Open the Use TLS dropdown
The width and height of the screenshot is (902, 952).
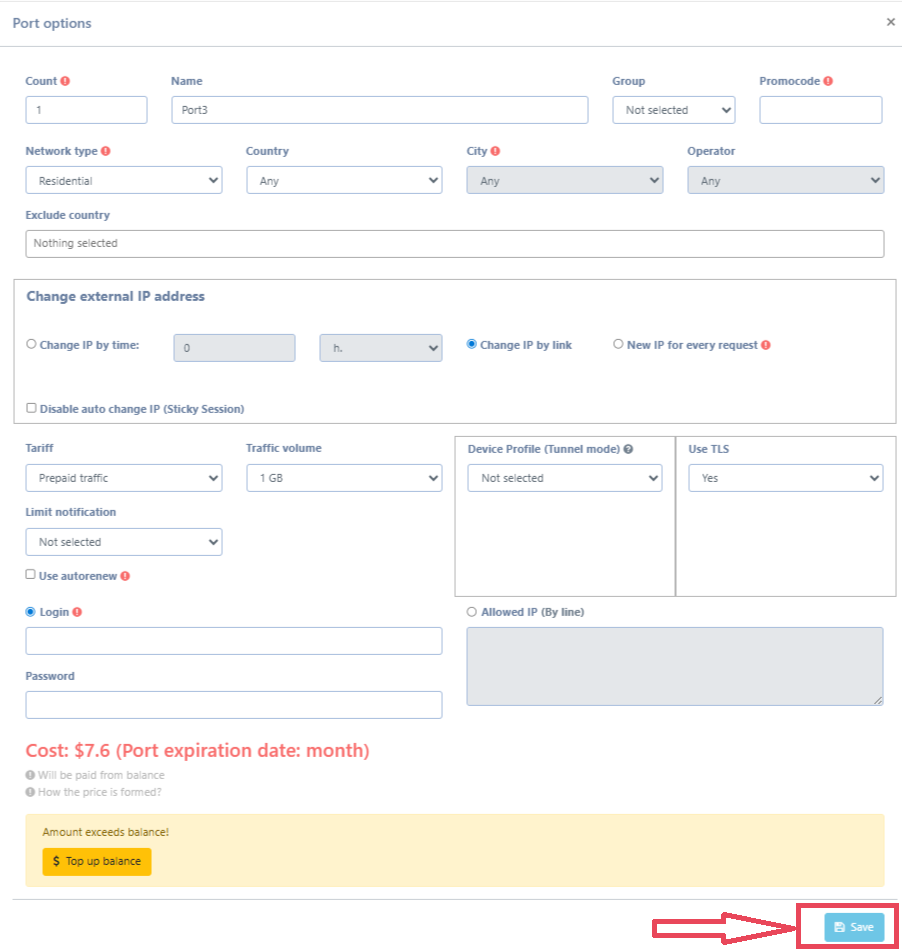[785, 478]
